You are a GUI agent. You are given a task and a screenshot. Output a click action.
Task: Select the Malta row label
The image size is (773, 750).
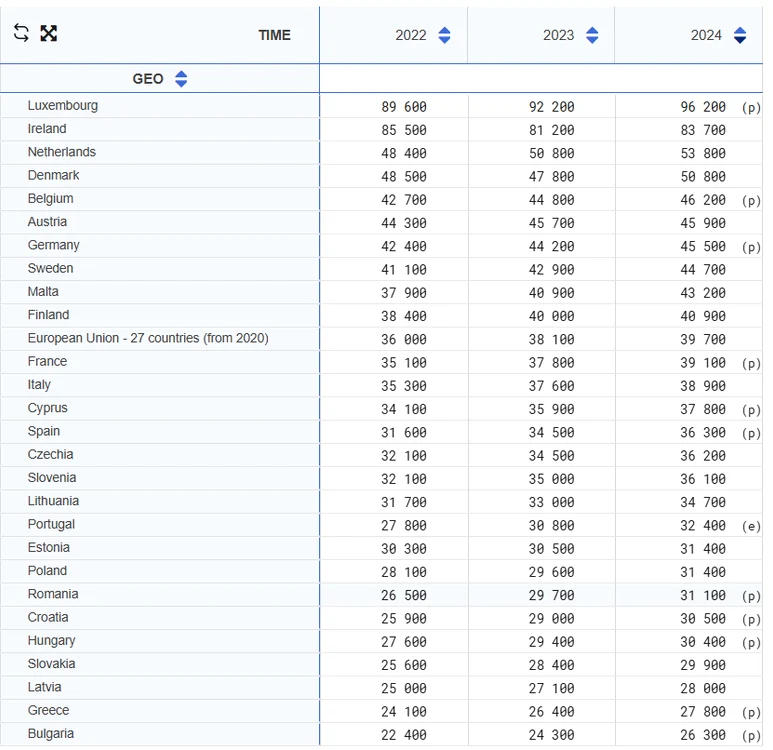point(43,291)
